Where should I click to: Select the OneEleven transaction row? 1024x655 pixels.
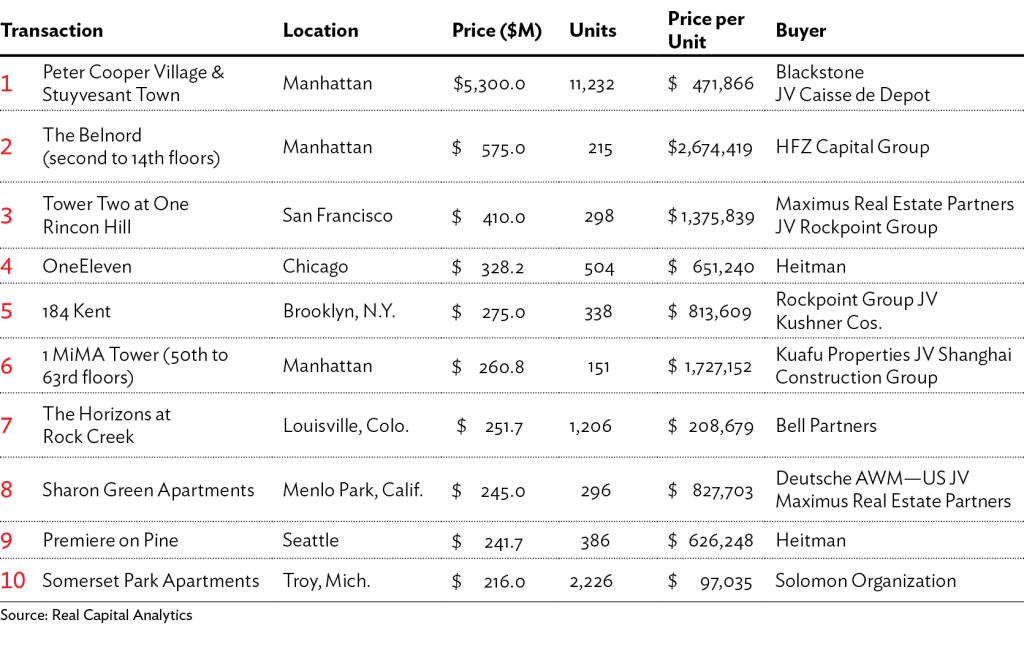(87, 266)
